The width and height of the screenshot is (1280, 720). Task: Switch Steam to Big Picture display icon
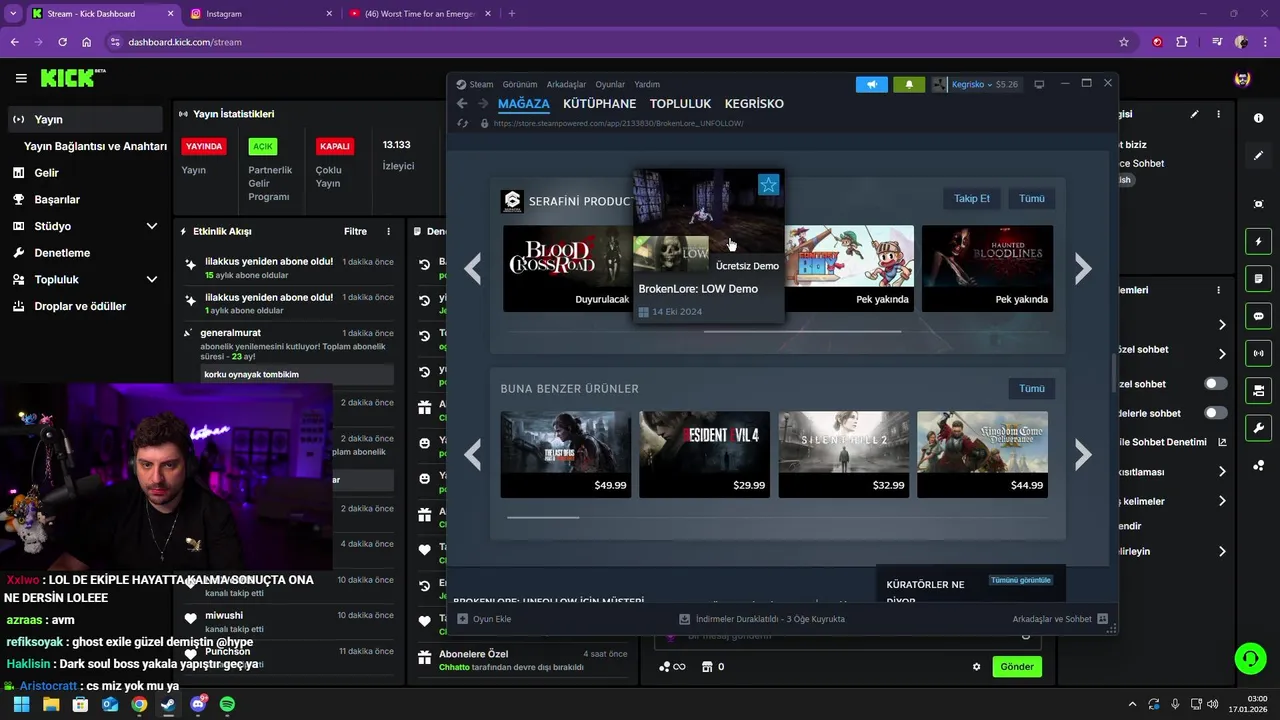1039,84
